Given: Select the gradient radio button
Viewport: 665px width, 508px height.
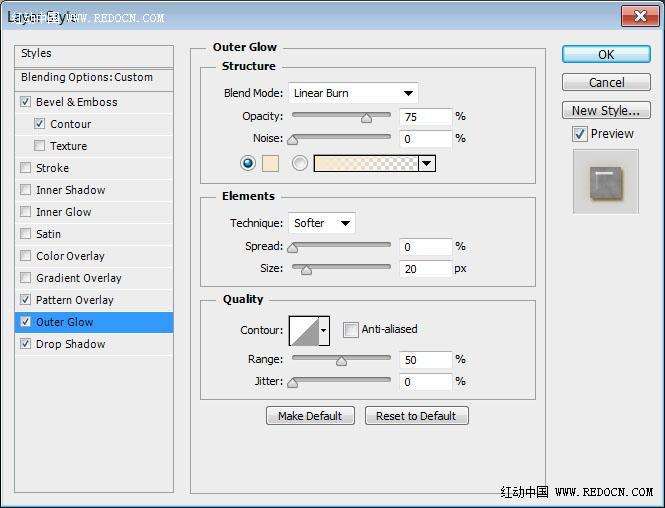Looking at the screenshot, I should [x=300, y=163].
